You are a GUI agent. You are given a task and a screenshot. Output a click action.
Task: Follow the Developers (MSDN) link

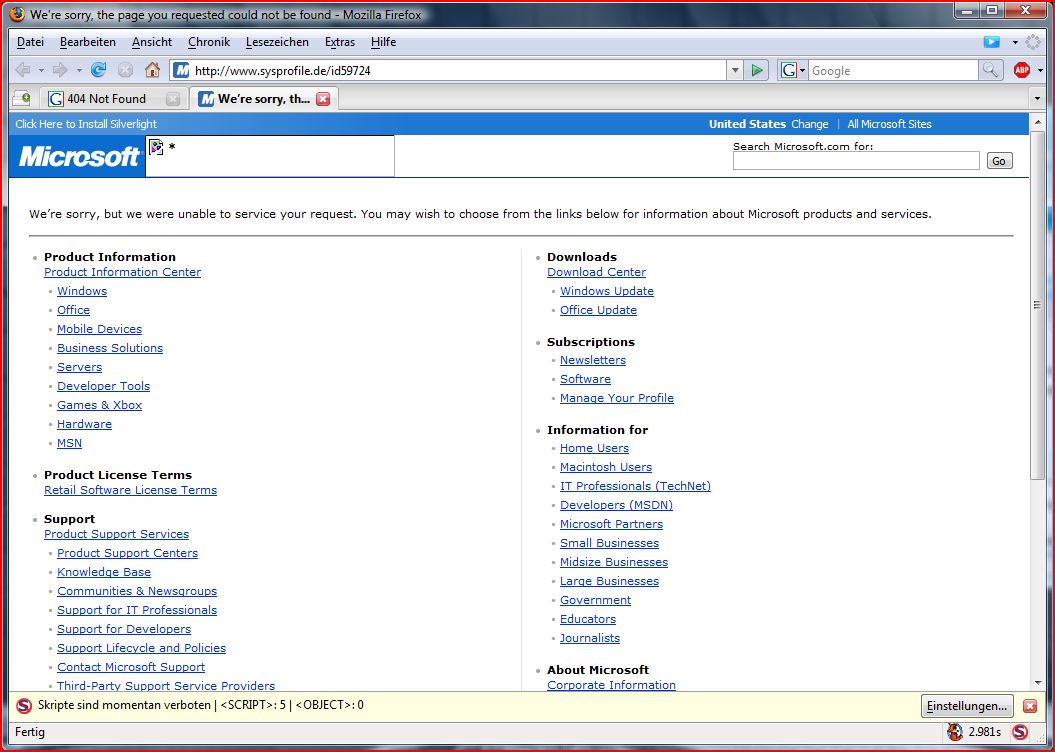click(x=616, y=504)
